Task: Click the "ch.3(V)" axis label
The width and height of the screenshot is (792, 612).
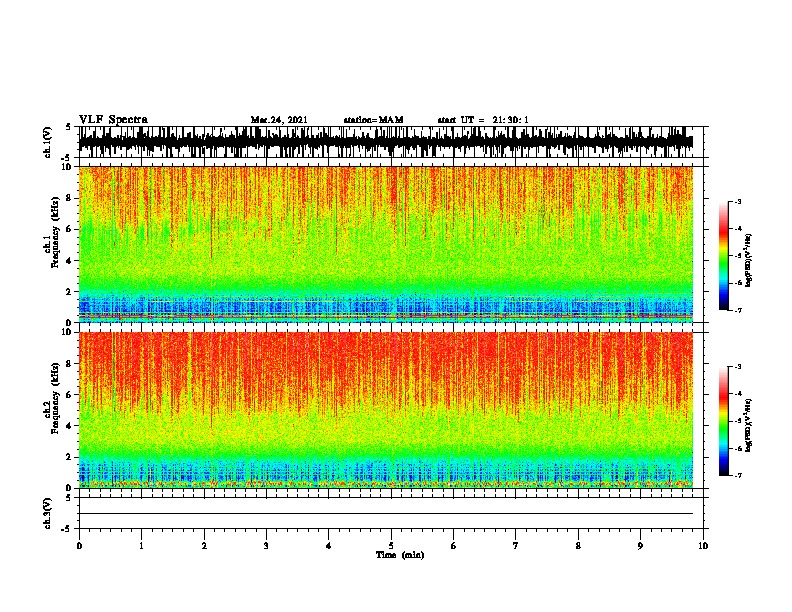Action: click(48, 513)
